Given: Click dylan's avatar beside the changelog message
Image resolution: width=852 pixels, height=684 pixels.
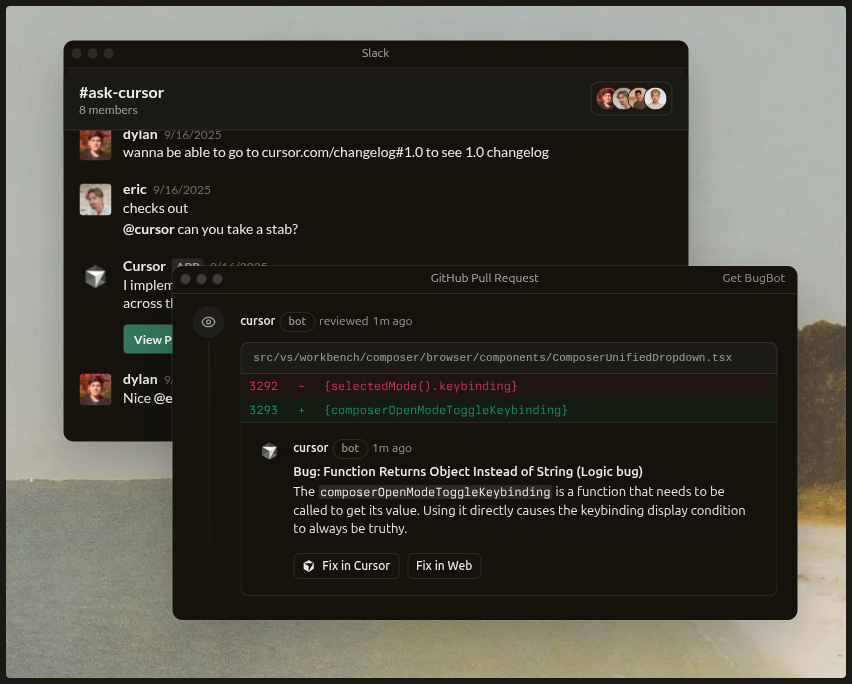Looking at the screenshot, I should tap(95, 144).
